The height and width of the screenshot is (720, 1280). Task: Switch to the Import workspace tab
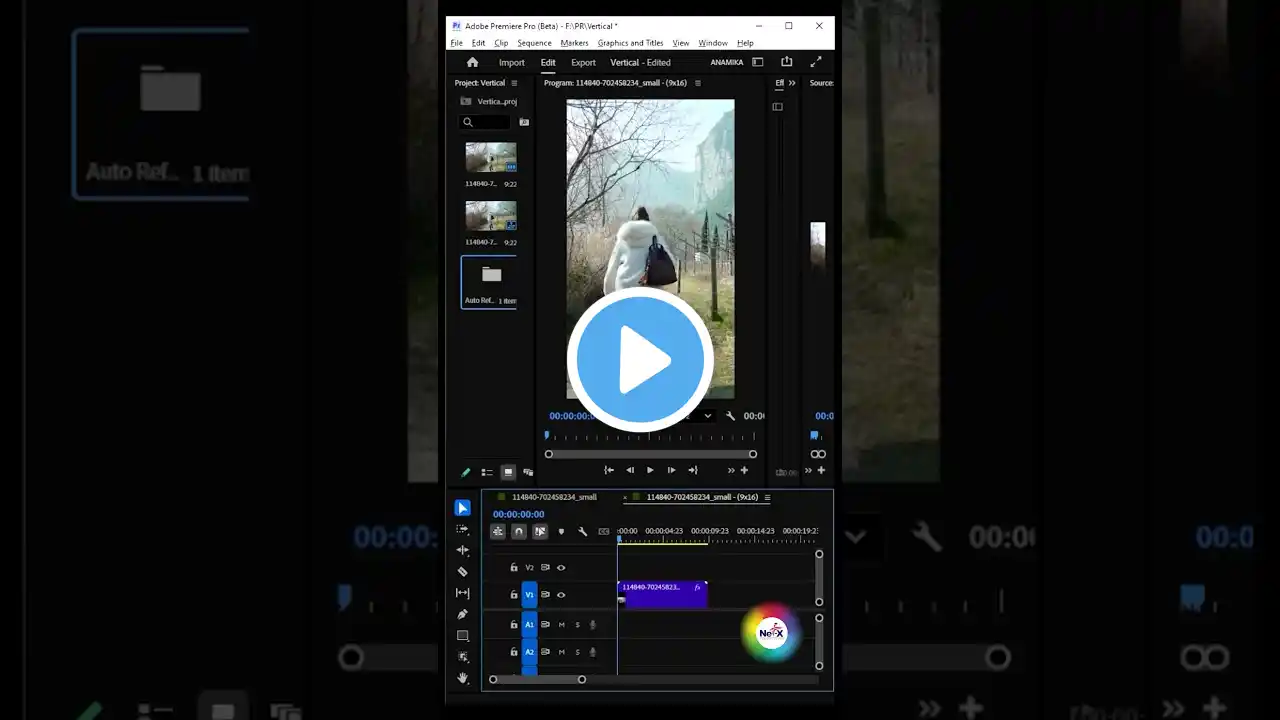[x=511, y=62]
